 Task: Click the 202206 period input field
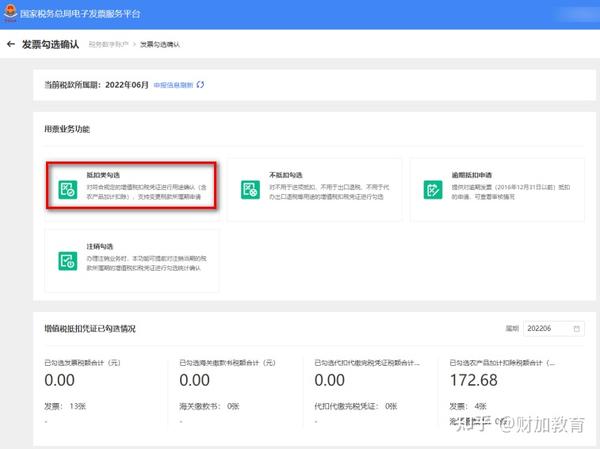point(554,328)
